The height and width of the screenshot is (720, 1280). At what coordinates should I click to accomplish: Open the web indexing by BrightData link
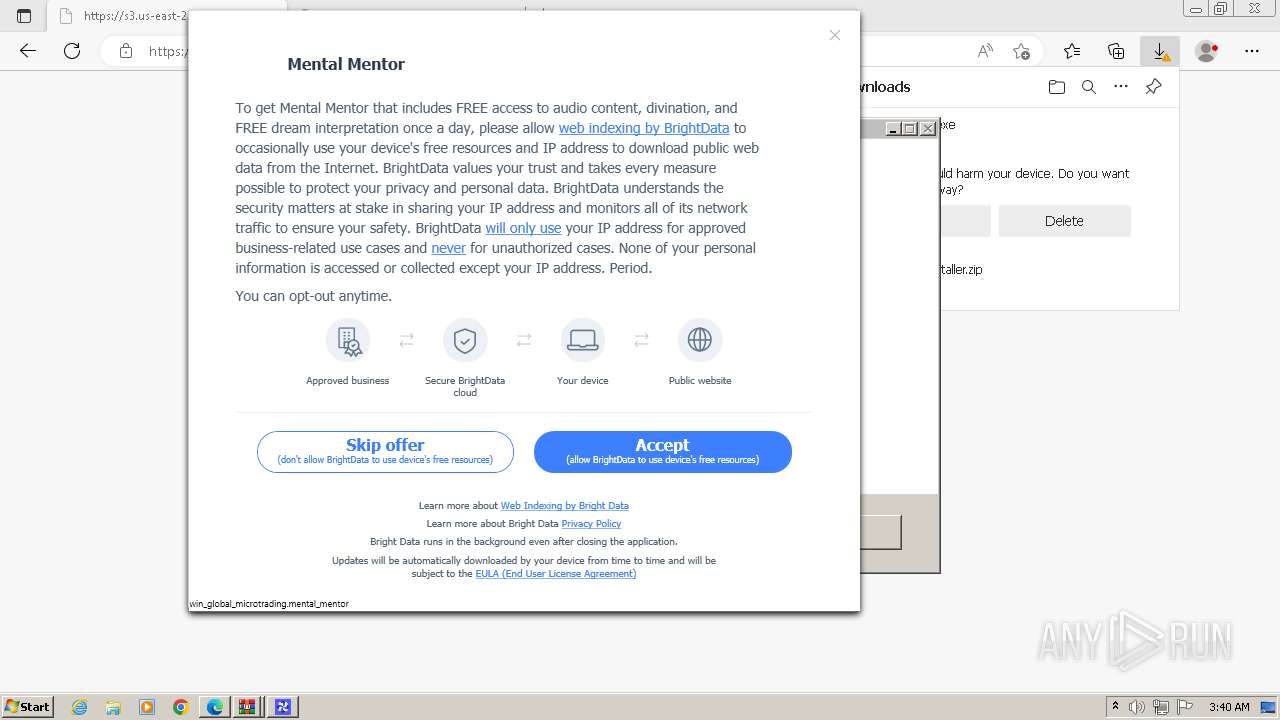pos(644,128)
